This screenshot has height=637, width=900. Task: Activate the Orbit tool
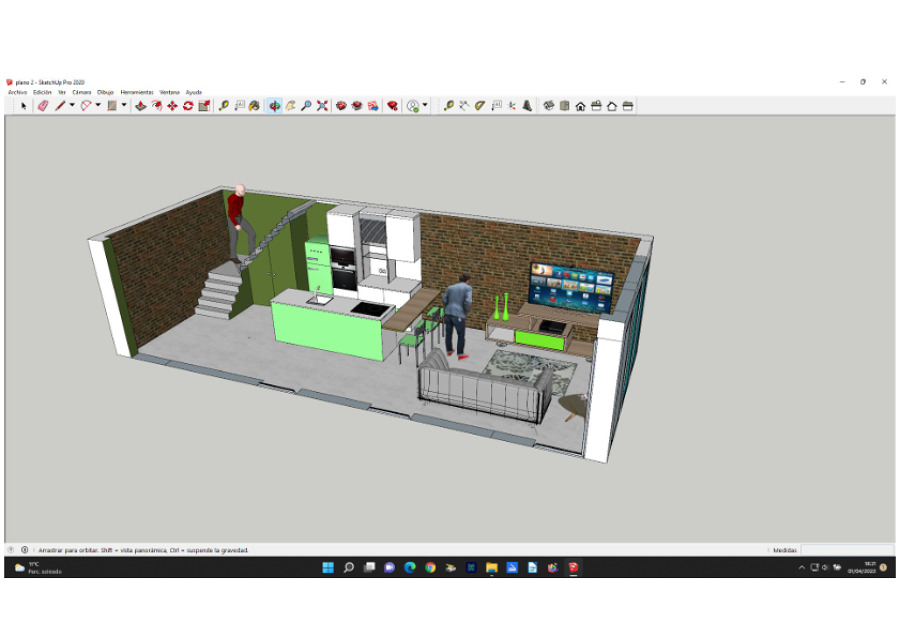274,105
